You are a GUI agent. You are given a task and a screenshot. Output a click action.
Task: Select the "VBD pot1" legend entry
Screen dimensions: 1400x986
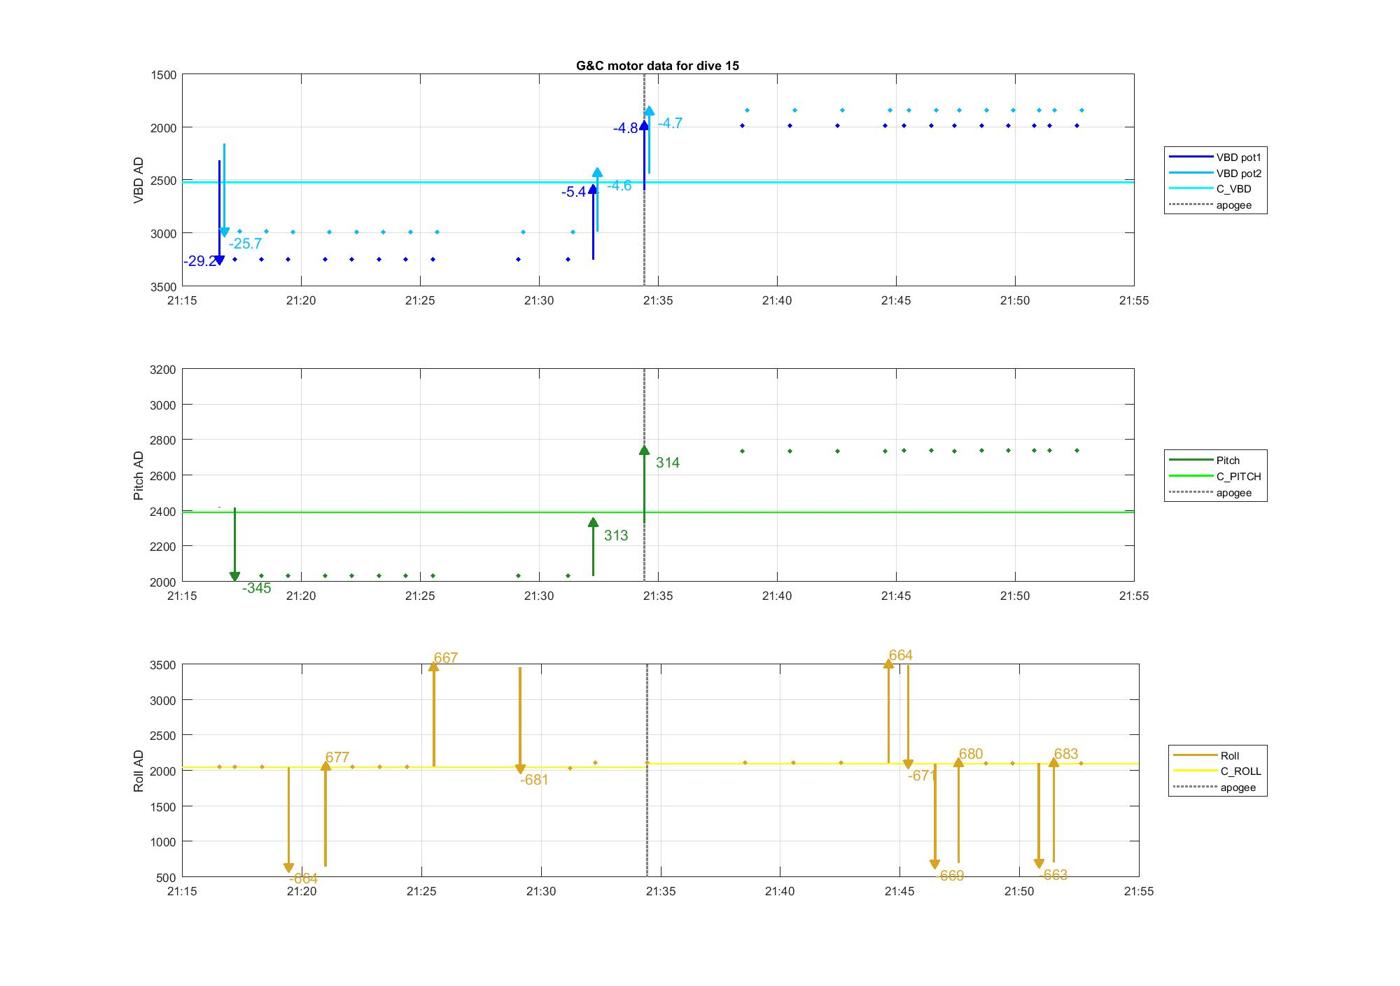click(1216, 157)
